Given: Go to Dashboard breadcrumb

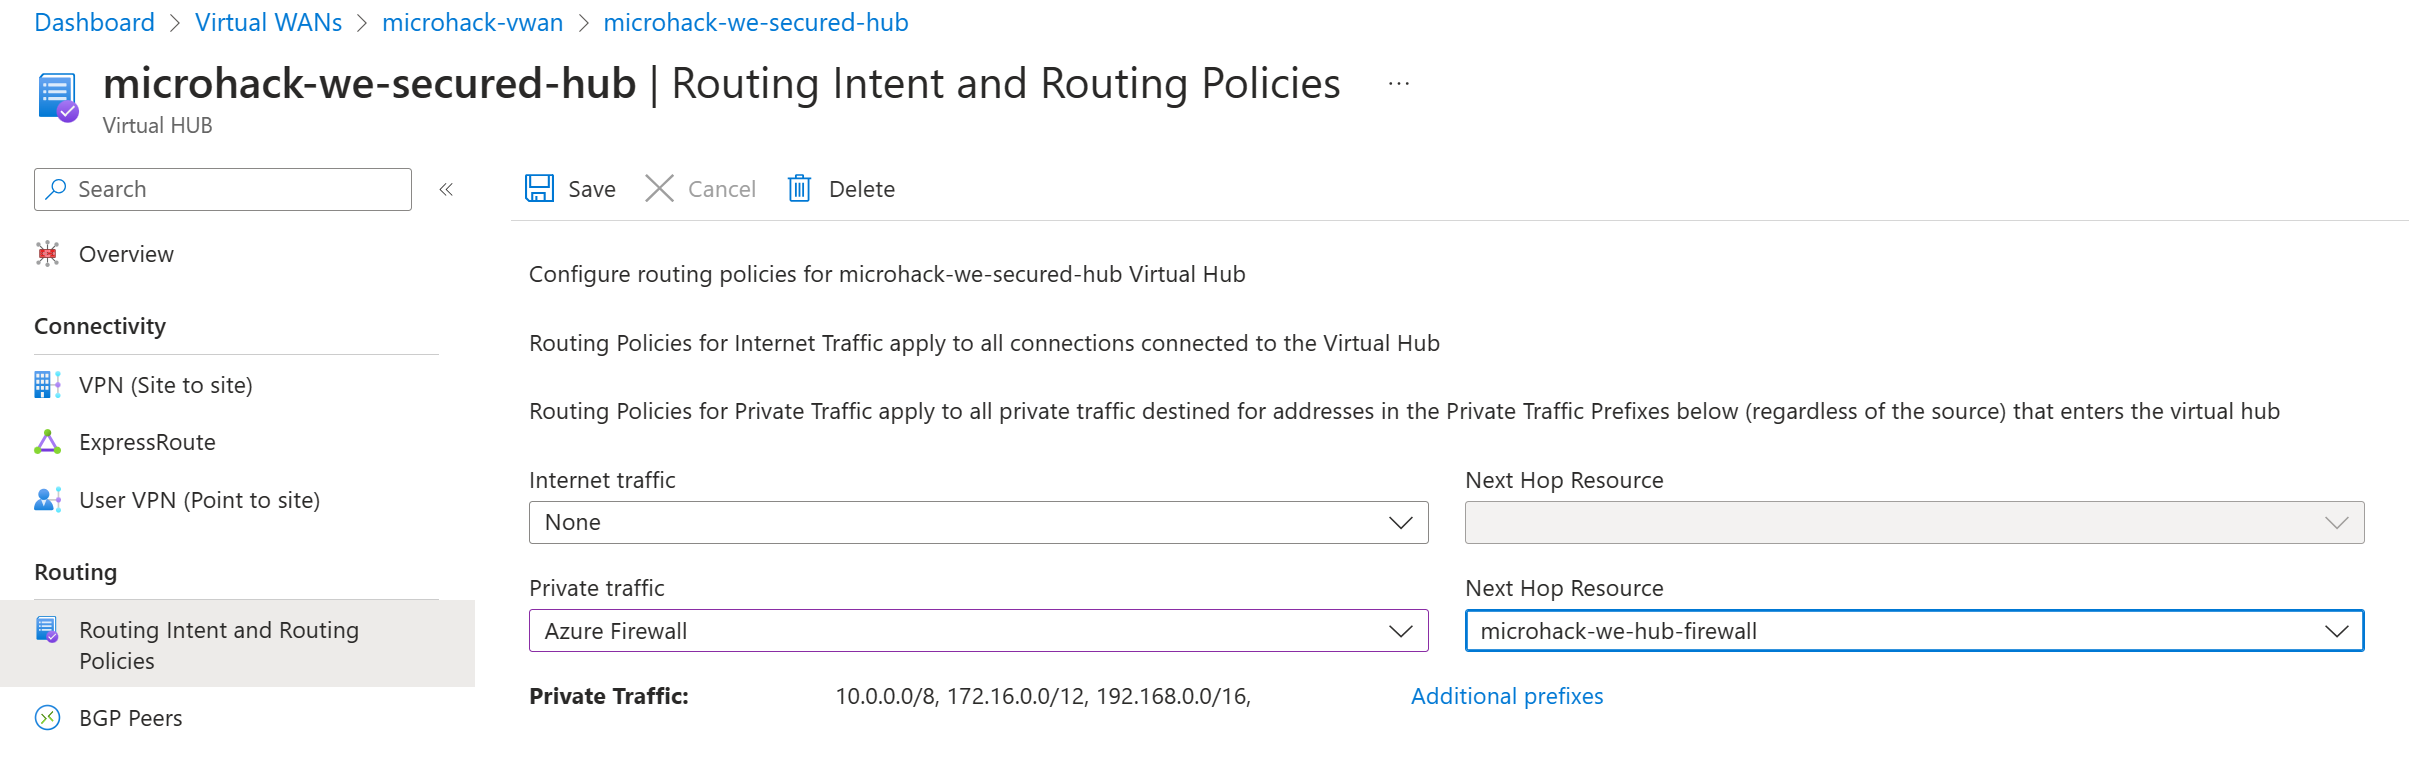Looking at the screenshot, I should pos(95,22).
